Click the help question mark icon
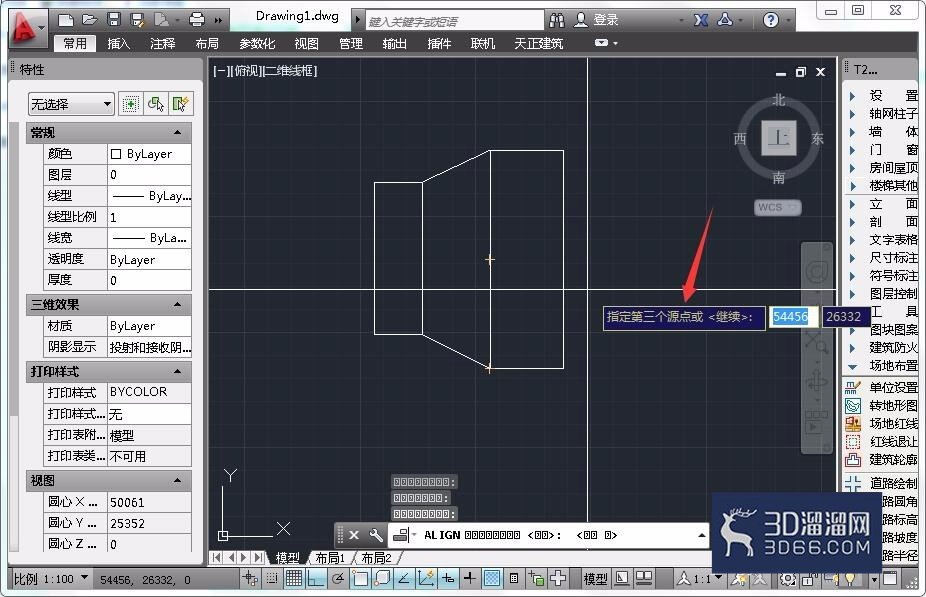The image size is (926, 597). point(770,20)
